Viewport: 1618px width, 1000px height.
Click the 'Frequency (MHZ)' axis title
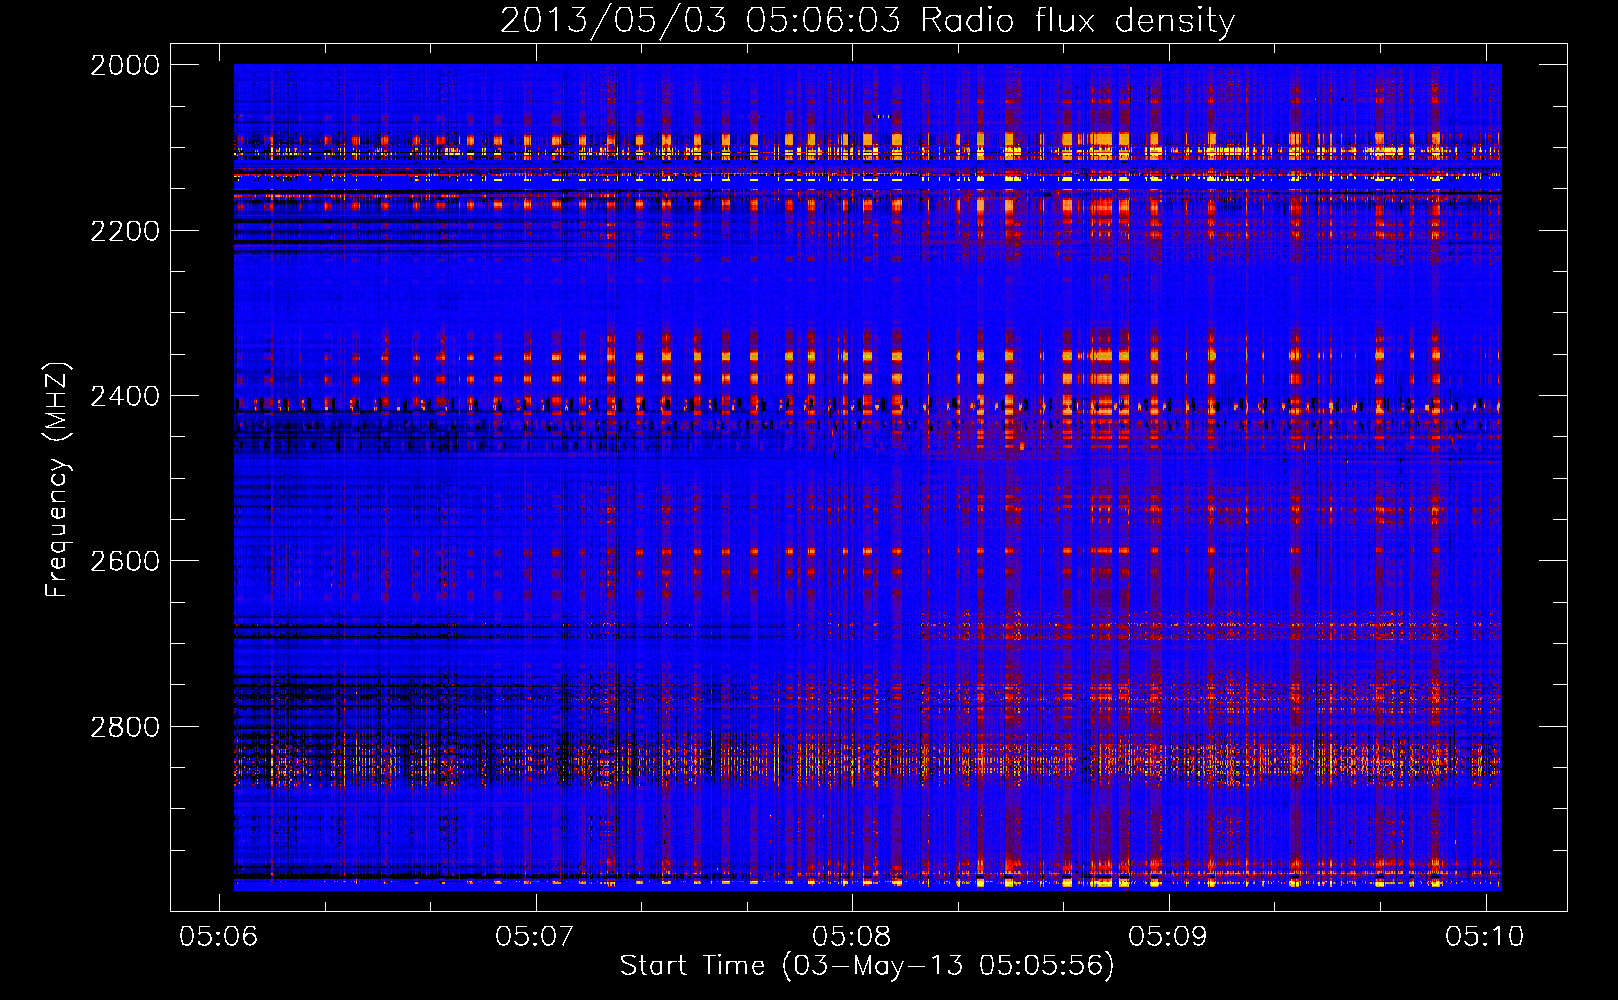58,479
